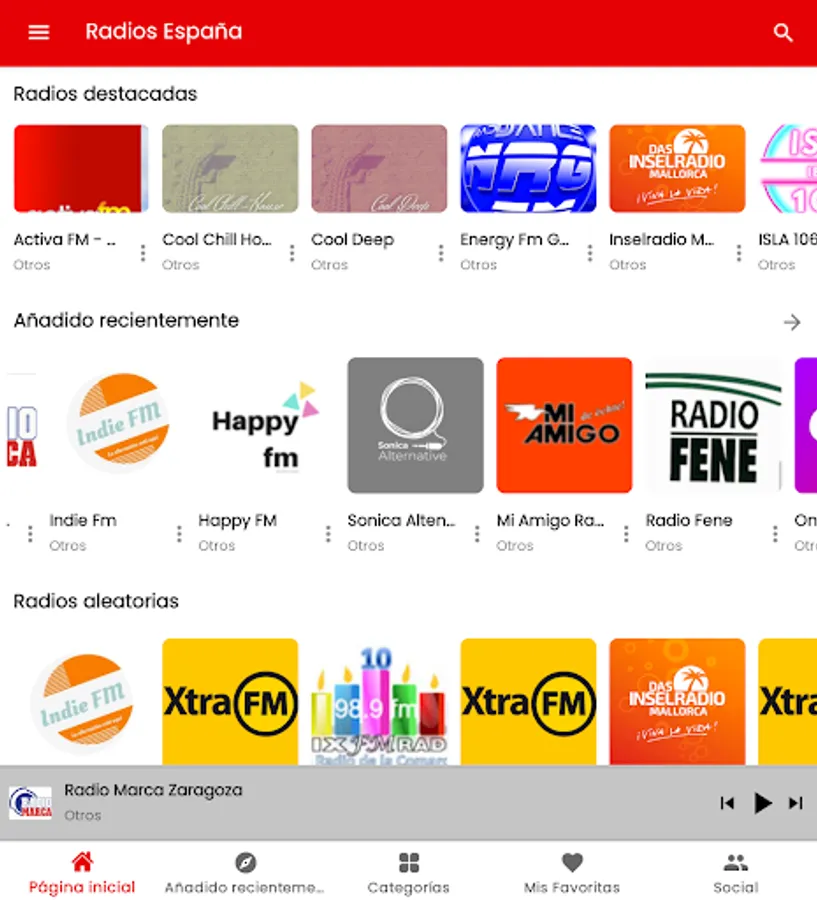Select the featured Inselradio Mallorca logo
Image resolution: width=817 pixels, height=900 pixels.
pyautogui.click(x=677, y=168)
